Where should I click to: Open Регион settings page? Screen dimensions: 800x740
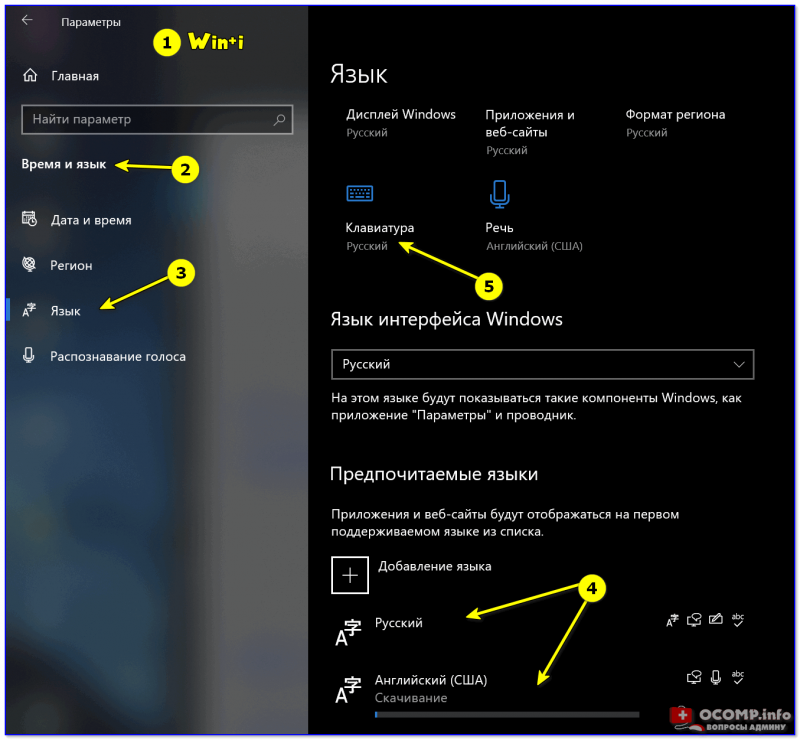point(71,265)
